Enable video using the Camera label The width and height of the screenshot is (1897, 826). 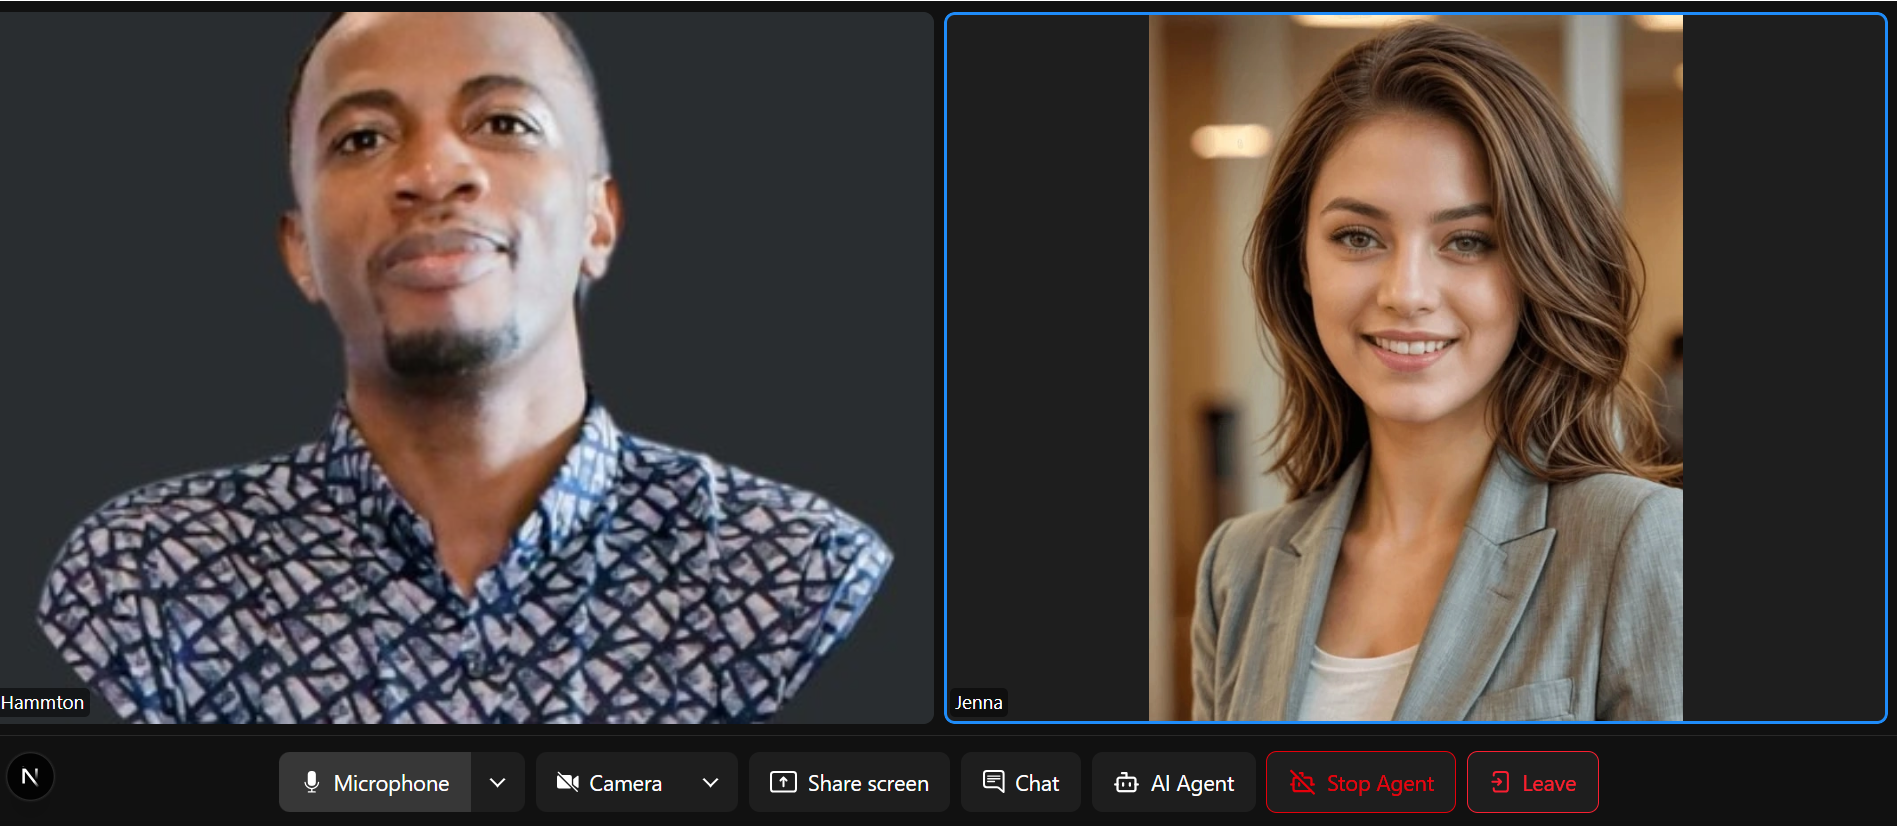tap(625, 783)
